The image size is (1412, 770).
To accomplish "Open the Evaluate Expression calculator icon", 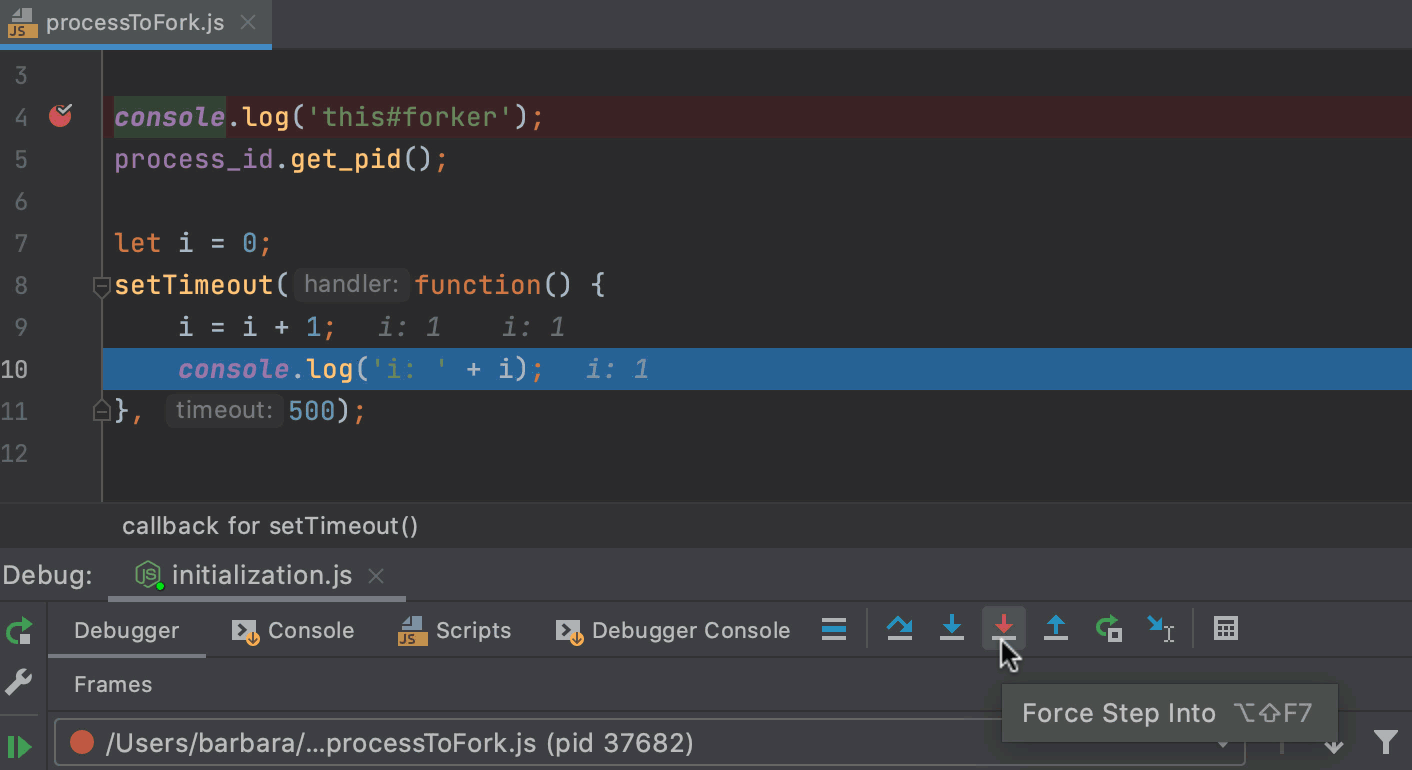I will click(x=1226, y=629).
